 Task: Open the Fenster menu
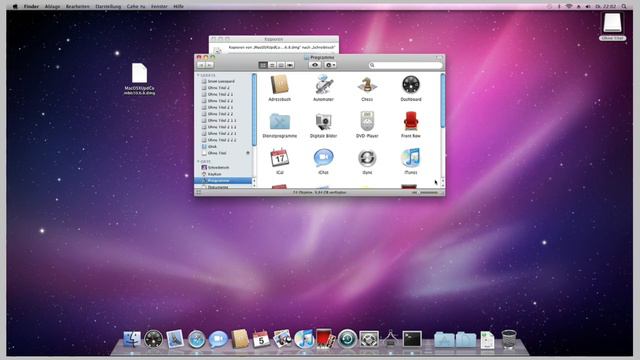point(159,7)
